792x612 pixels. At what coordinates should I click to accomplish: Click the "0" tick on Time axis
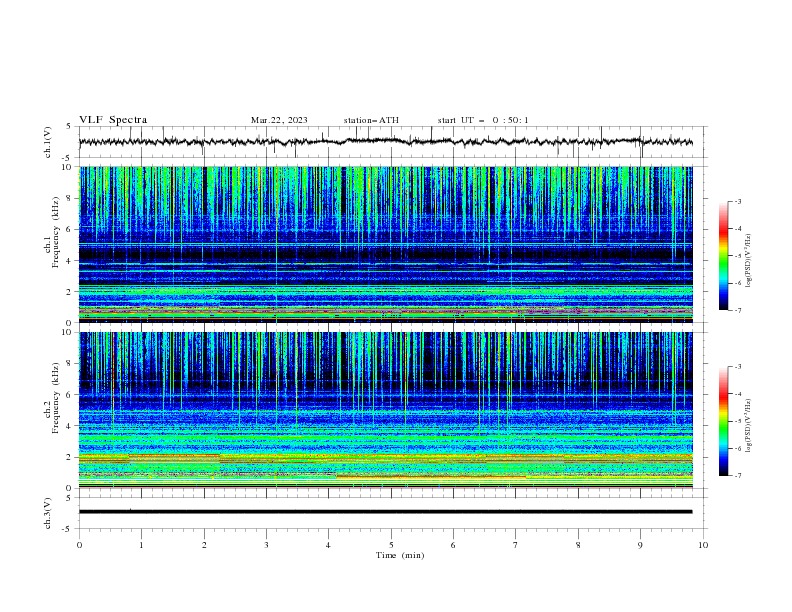point(79,545)
